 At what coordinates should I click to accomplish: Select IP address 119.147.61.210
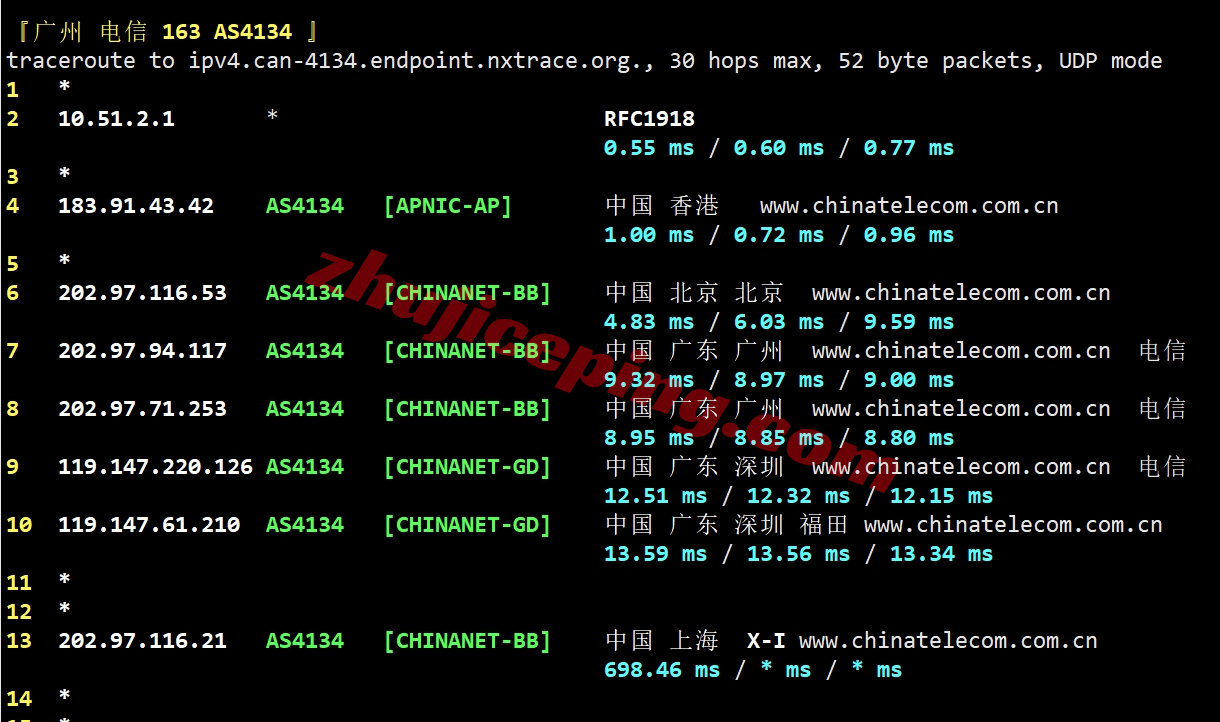point(149,525)
